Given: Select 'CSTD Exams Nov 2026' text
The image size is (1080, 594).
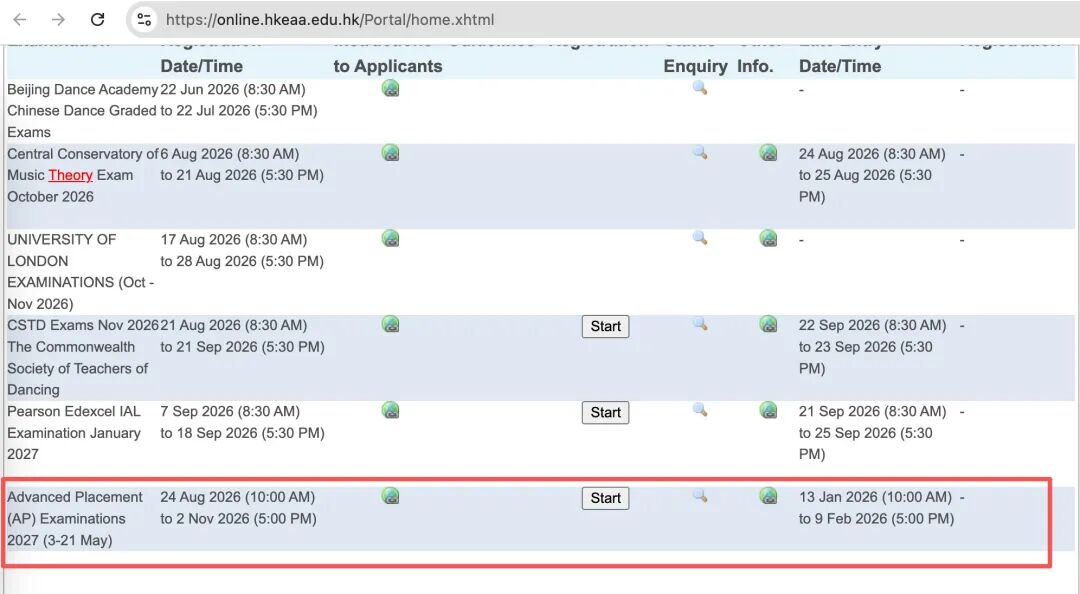Looking at the screenshot, I should (83, 325).
